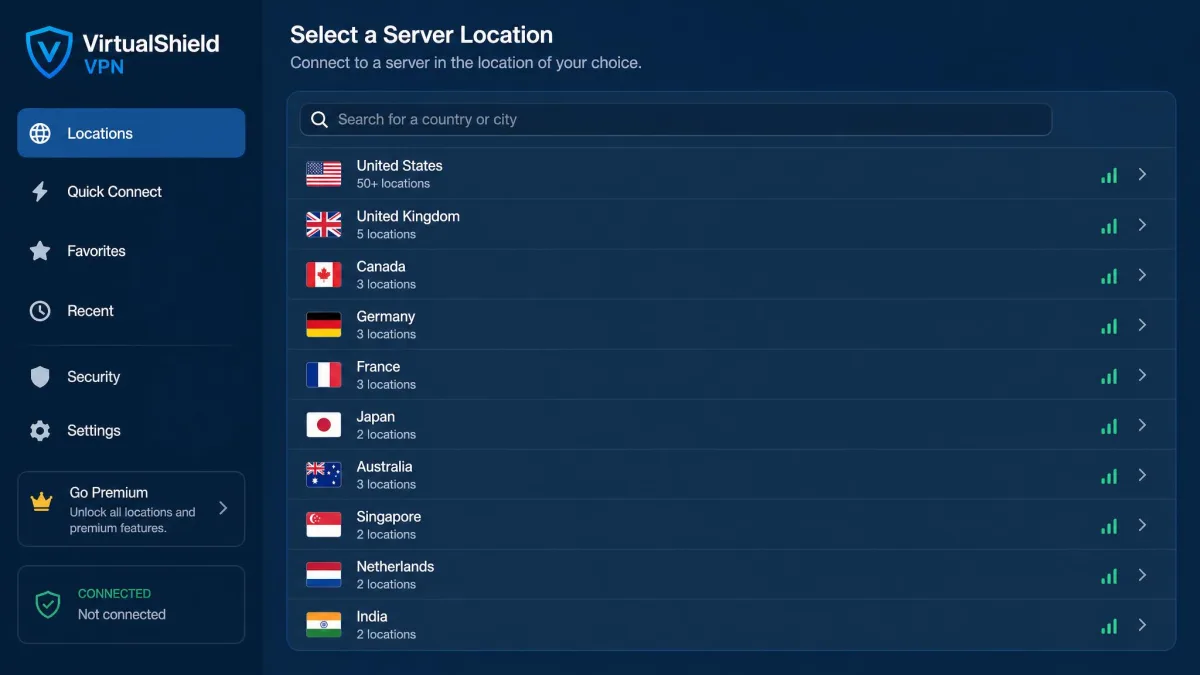Expand Canada locations with its chevron
Viewport: 1200px width, 675px height.
coord(1142,274)
